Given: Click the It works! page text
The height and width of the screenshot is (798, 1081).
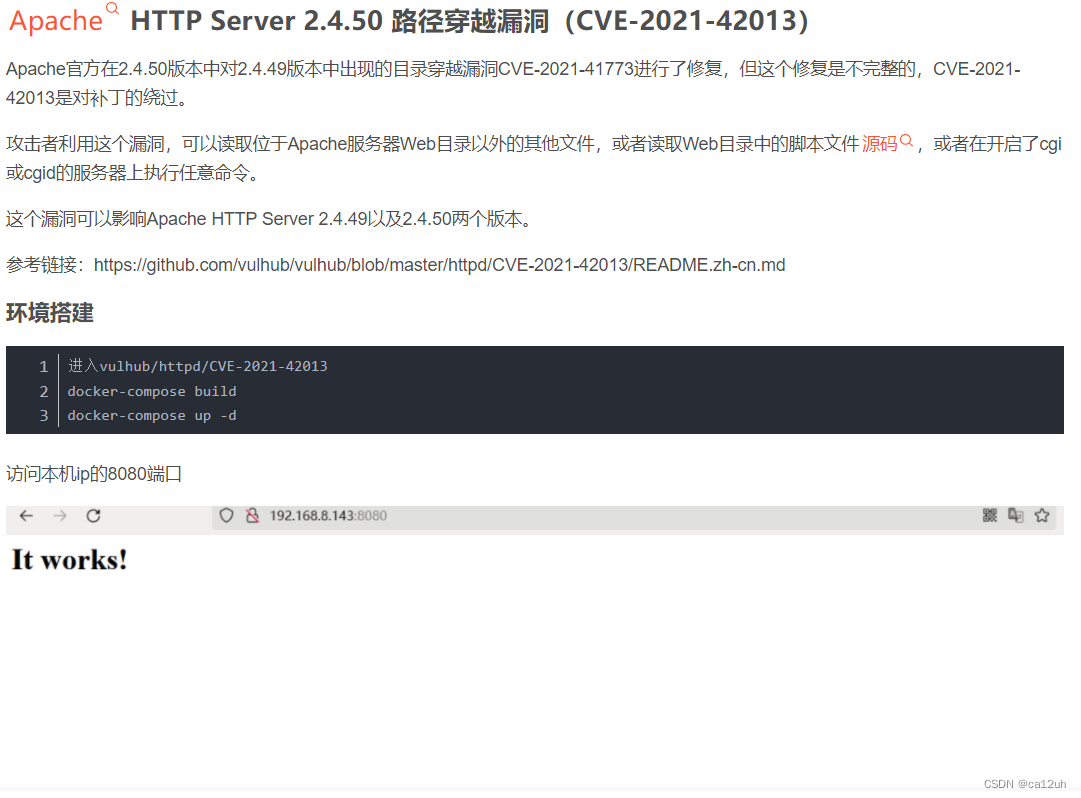Looking at the screenshot, I should [70, 560].
